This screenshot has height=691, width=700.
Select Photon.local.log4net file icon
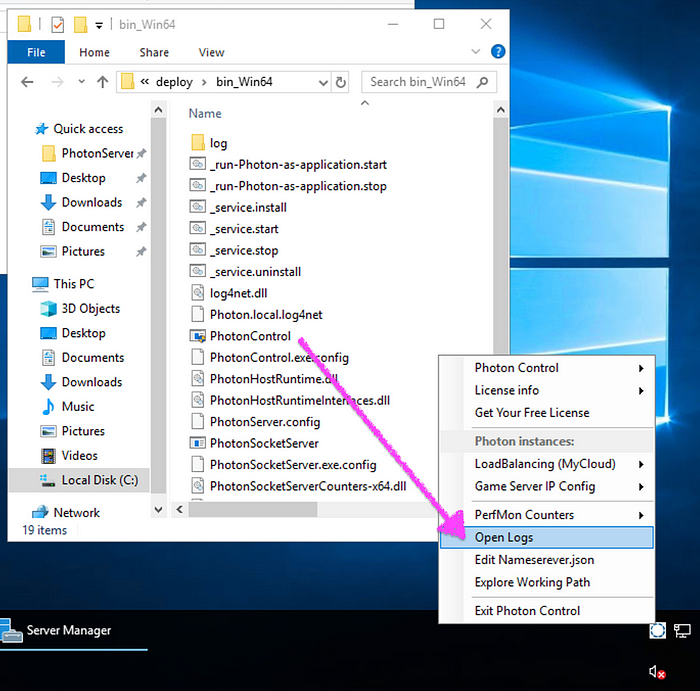tap(198, 314)
